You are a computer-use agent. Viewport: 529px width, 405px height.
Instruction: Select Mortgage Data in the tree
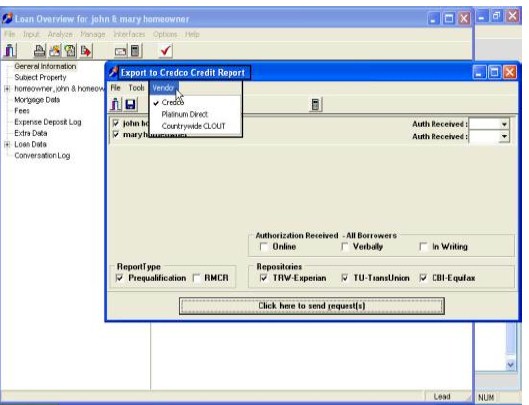point(37,100)
